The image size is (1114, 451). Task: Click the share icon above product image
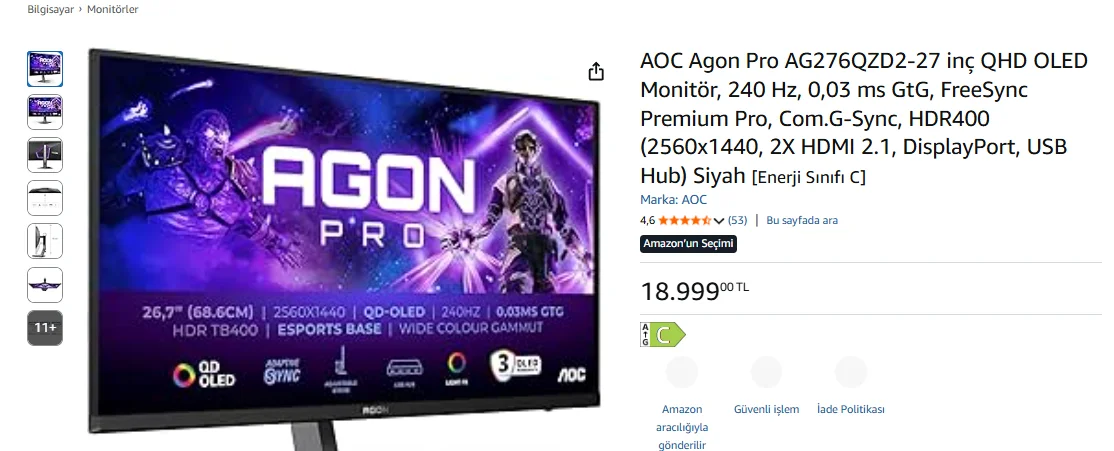tap(596, 71)
